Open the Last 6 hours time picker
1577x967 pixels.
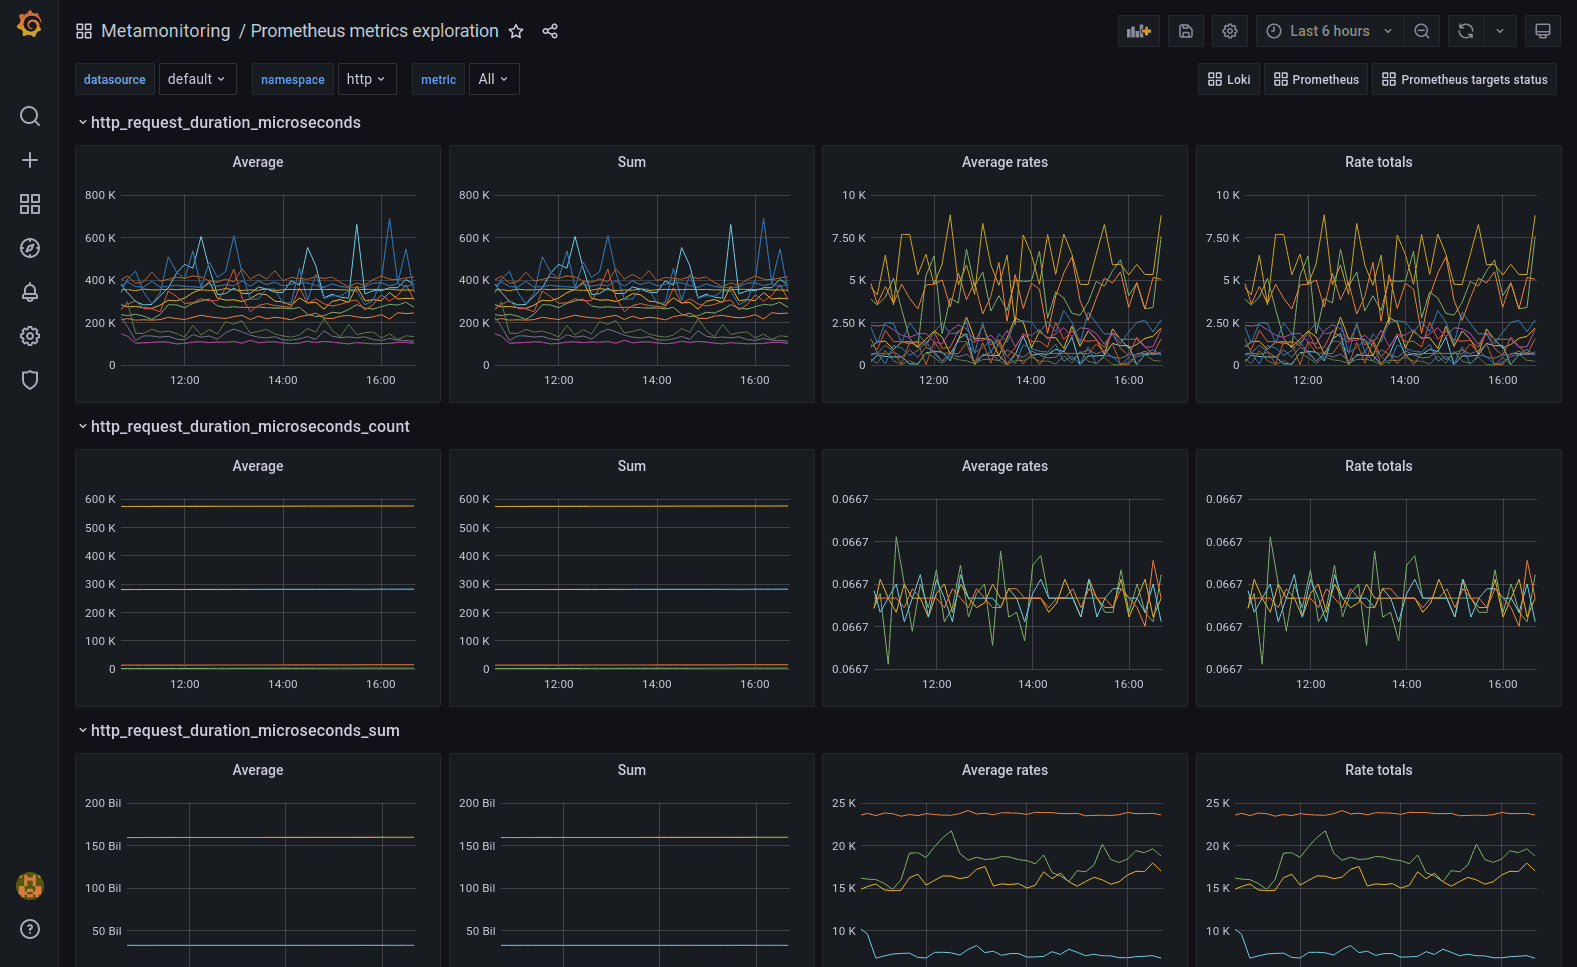click(x=1329, y=31)
